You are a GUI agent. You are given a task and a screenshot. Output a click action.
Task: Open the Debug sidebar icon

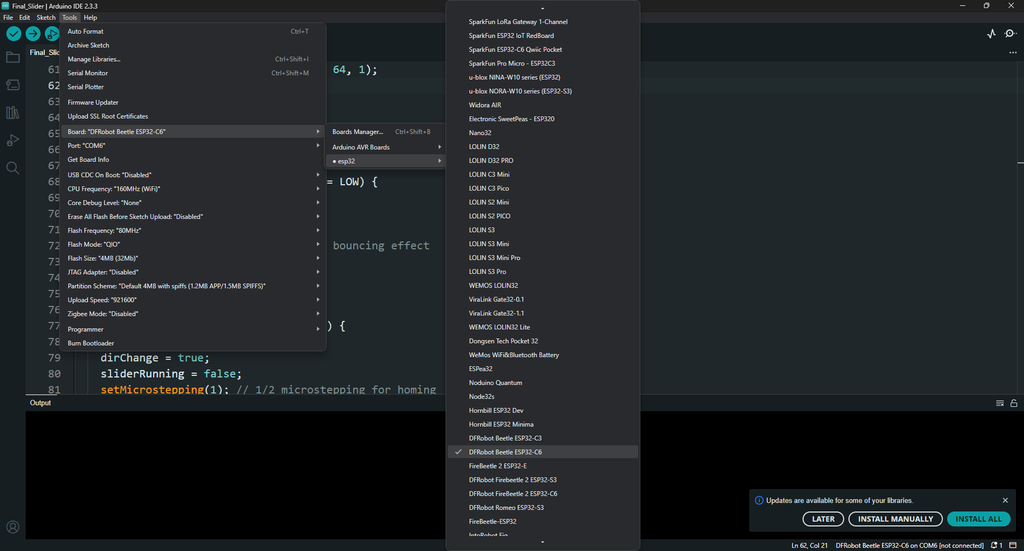[x=12, y=140]
